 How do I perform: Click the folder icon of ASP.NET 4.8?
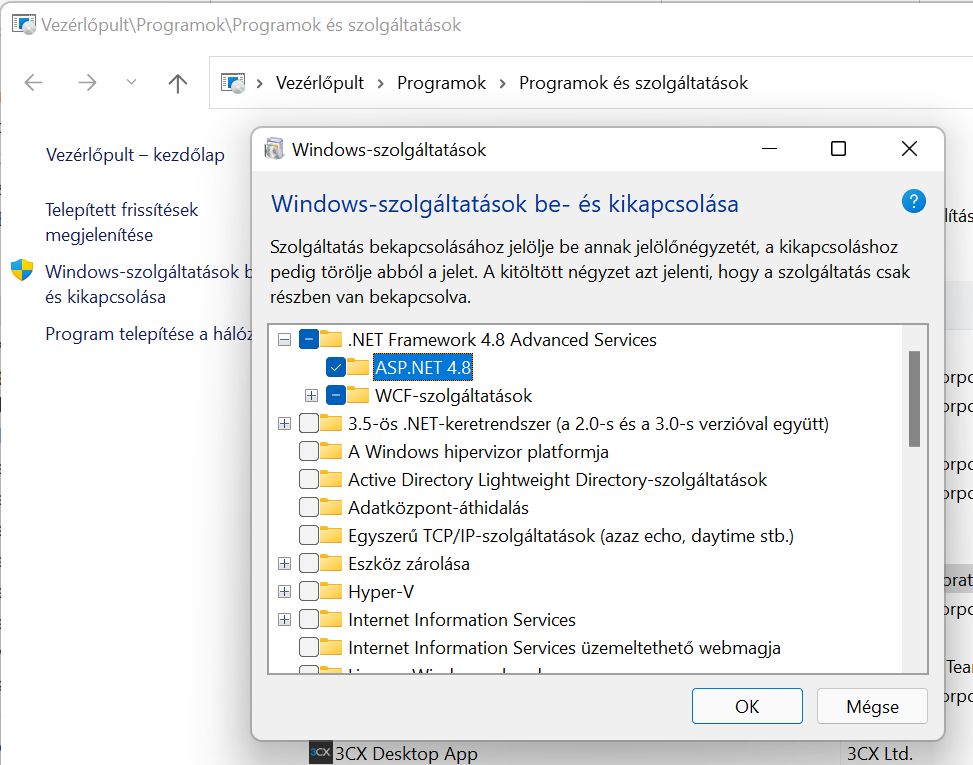pos(358,367)
